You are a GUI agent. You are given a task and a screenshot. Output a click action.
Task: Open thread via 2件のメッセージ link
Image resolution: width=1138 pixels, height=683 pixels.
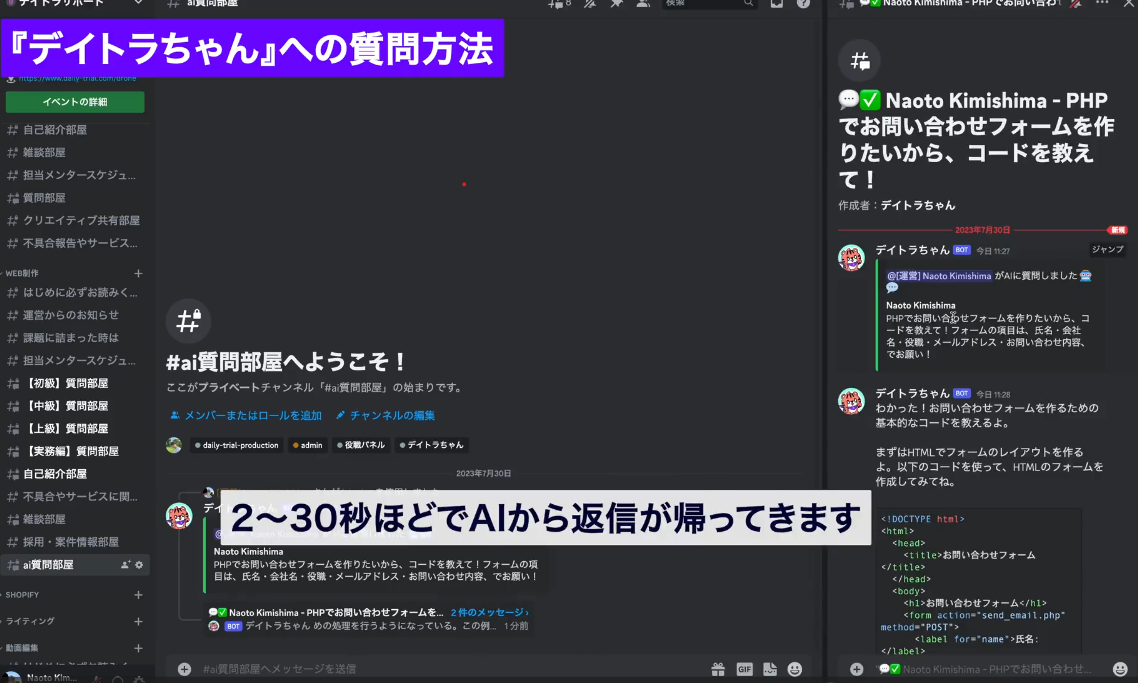(489, 613)
